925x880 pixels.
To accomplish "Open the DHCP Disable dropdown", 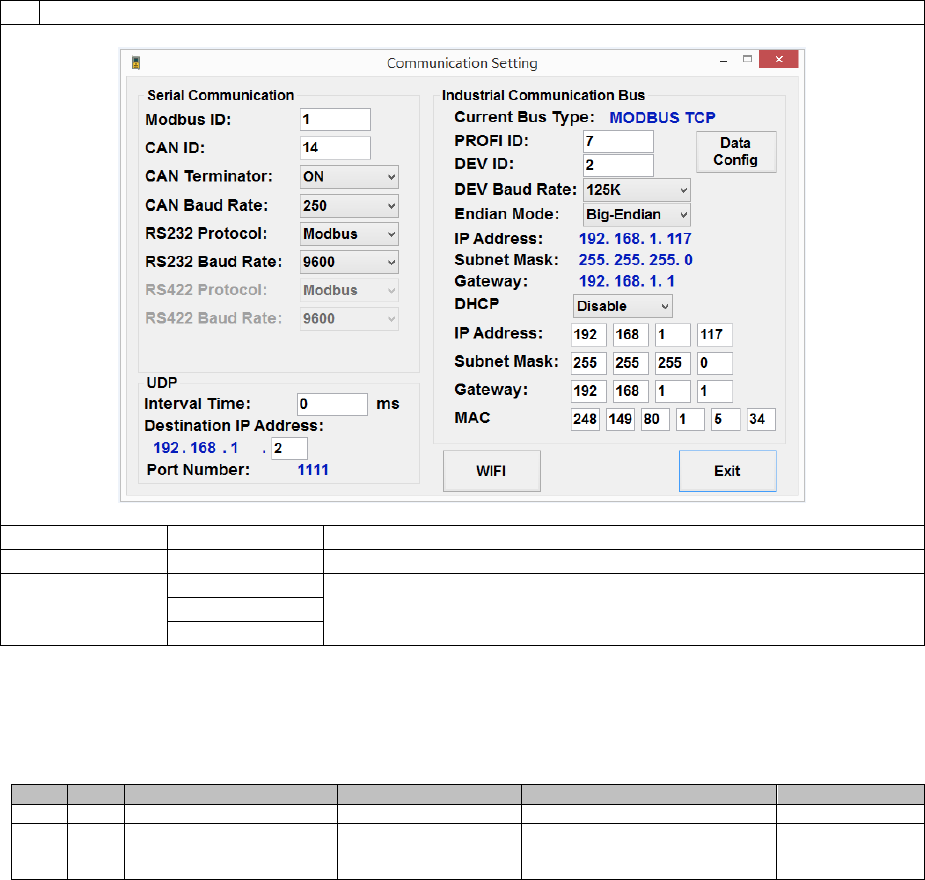I will point(622,306).
